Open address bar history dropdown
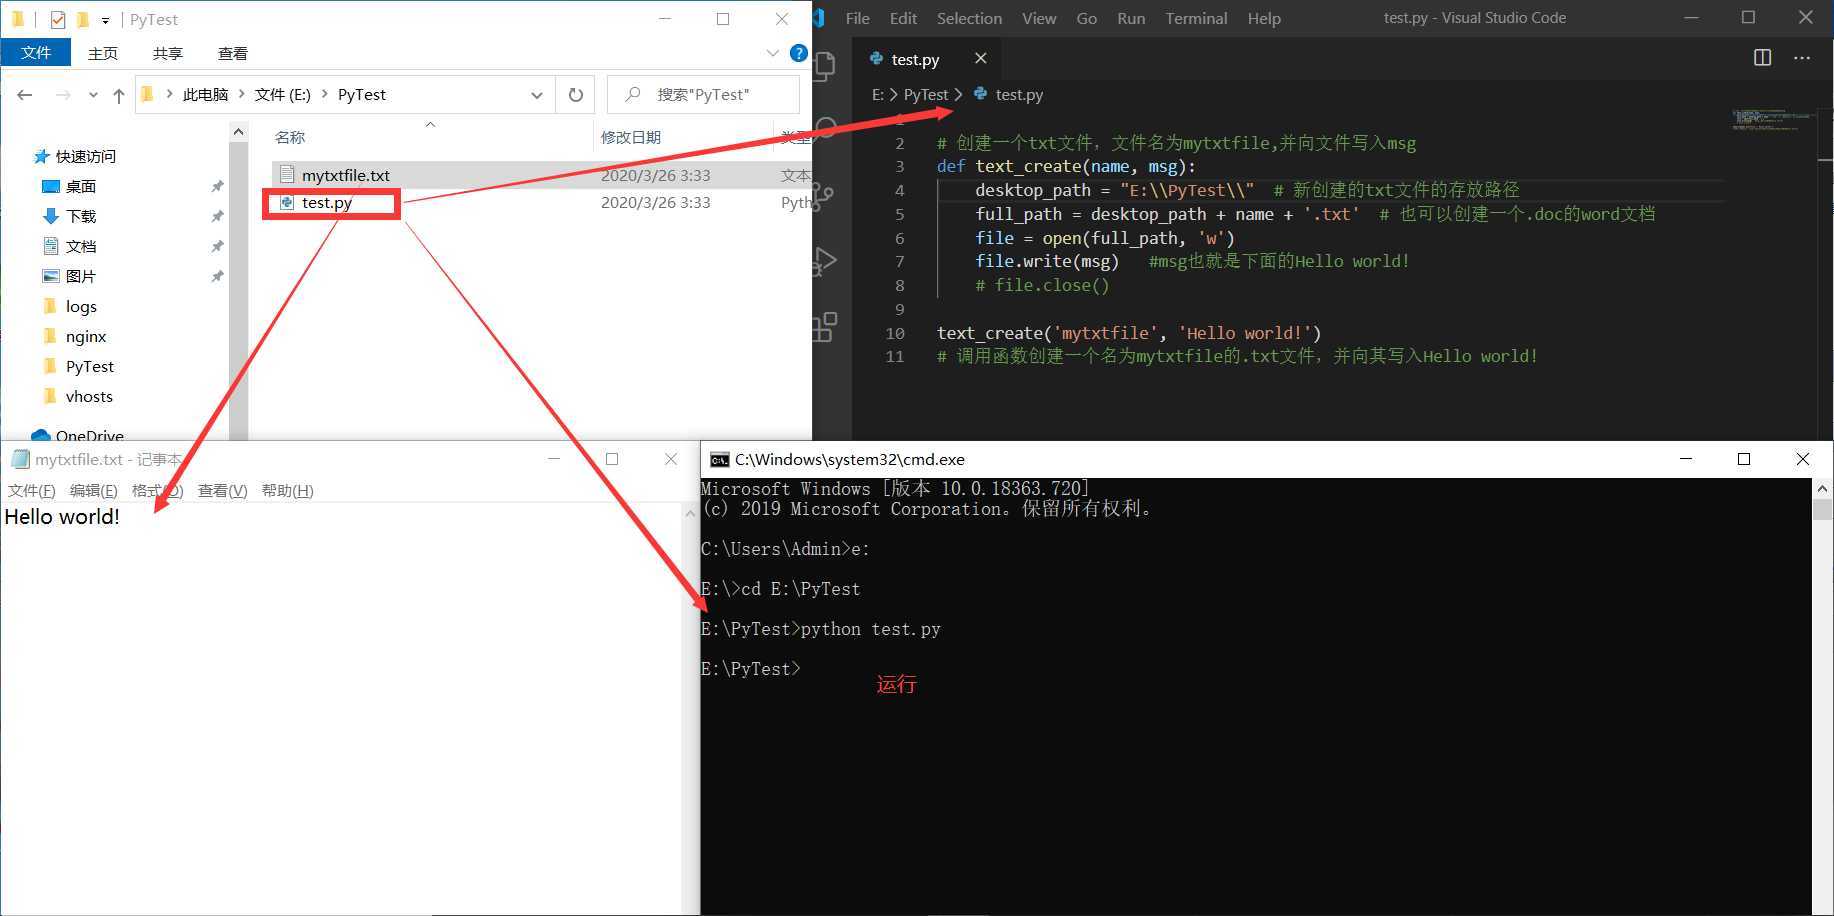This screenshot has width=1834, height=916. pos(537,95)
